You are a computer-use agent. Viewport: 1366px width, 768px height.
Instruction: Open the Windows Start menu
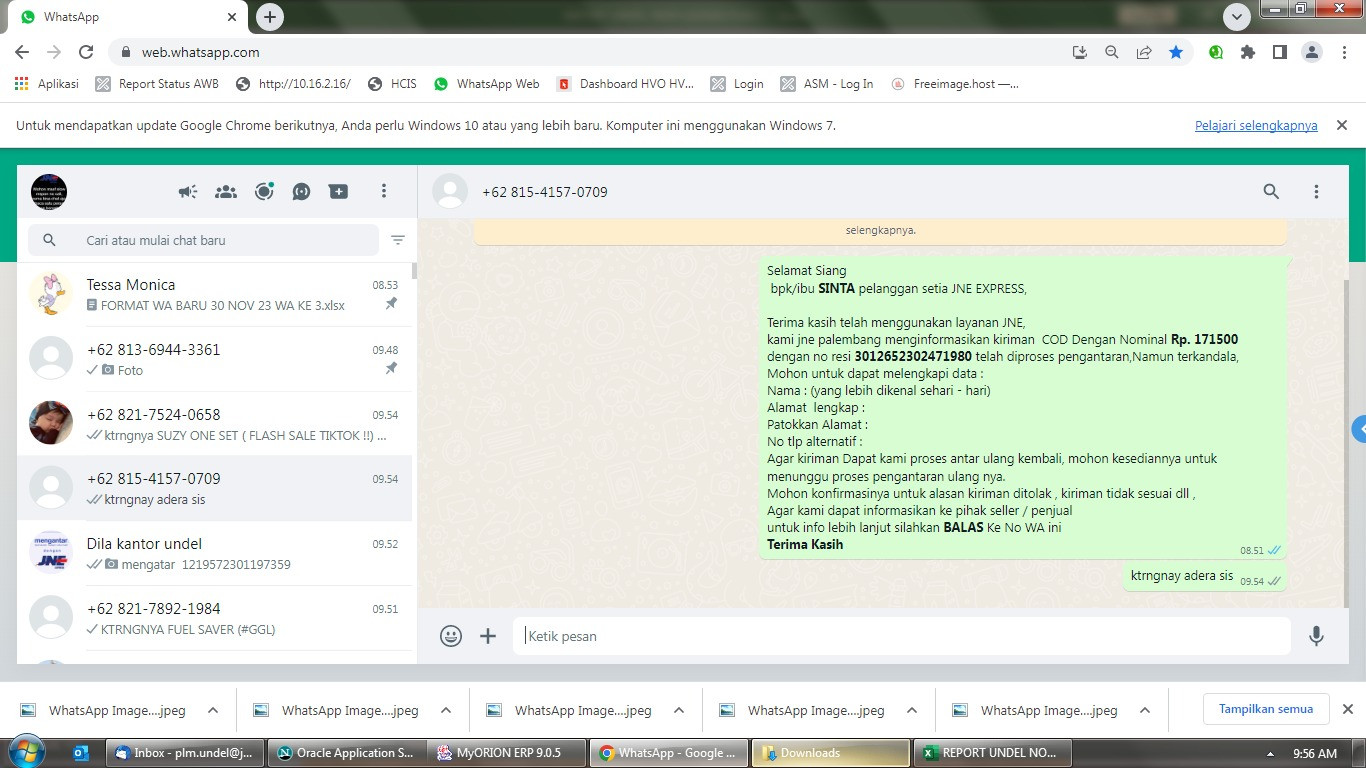[27, 752]
